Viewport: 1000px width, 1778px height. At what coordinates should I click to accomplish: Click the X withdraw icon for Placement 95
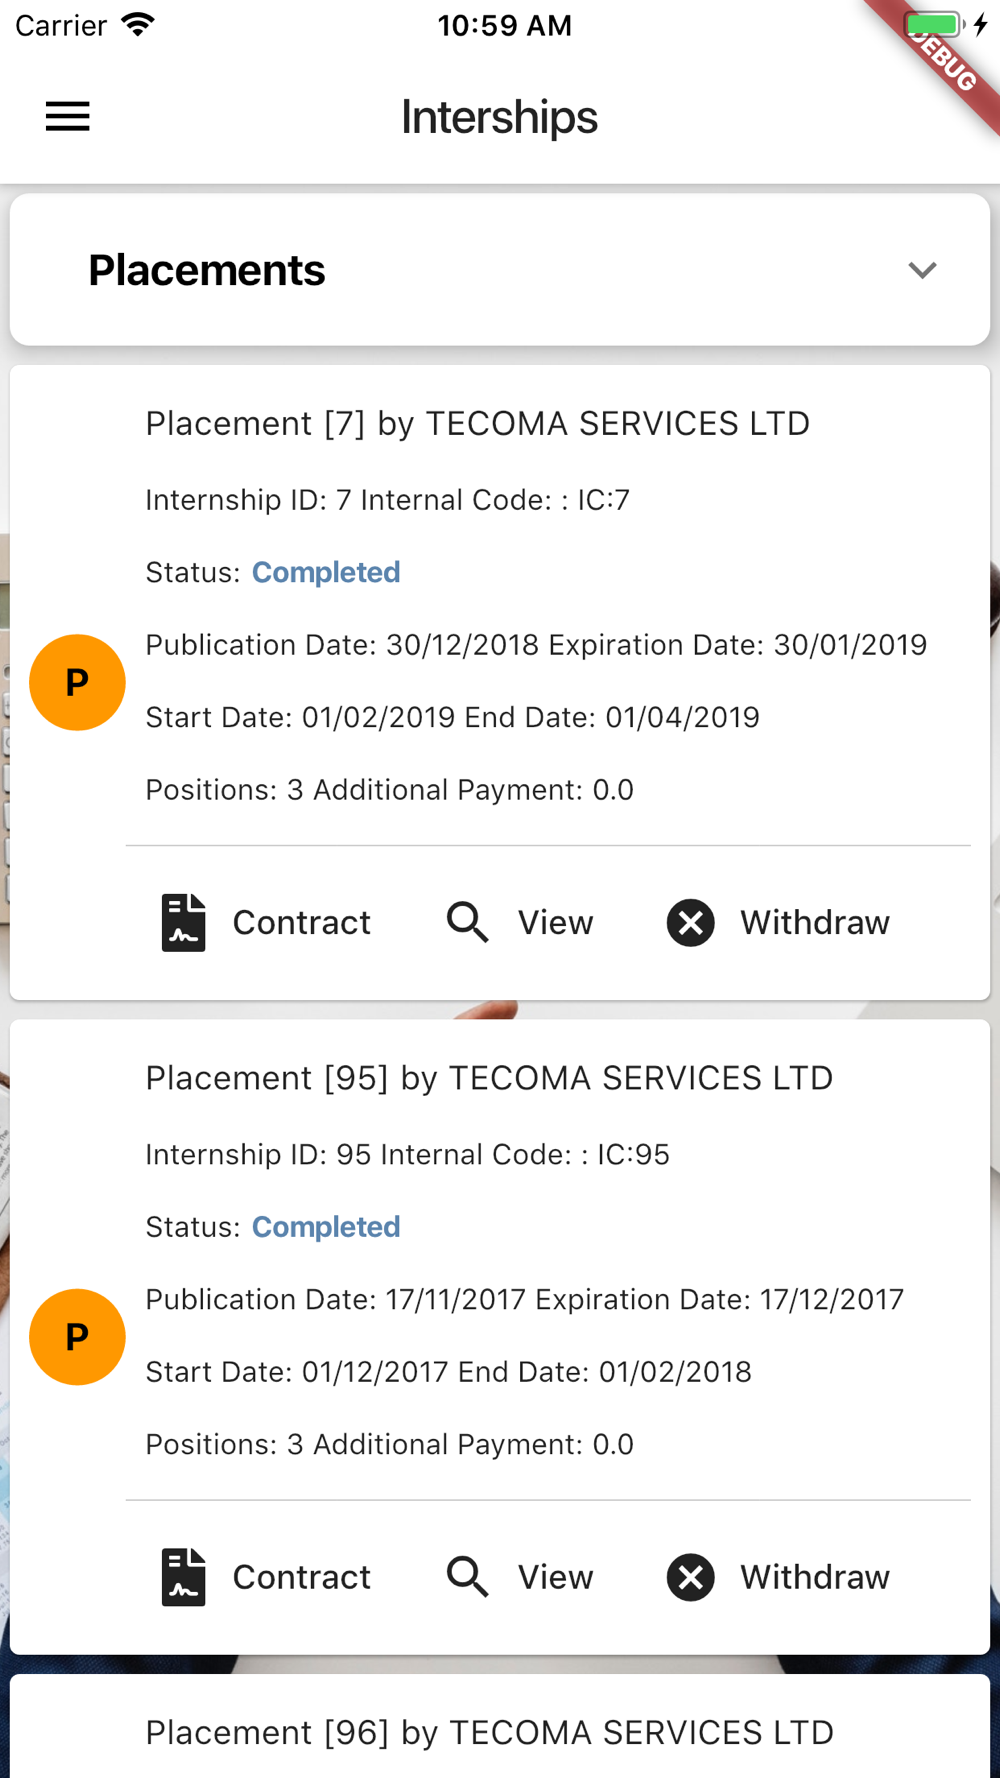691,1577
